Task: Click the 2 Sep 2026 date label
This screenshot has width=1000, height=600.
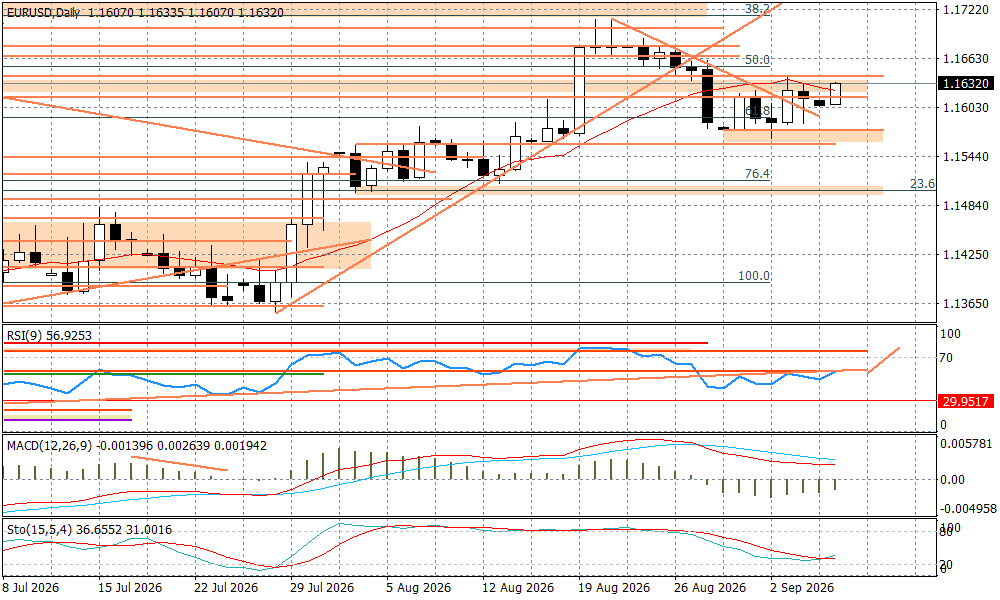Action: click(802, 588)
